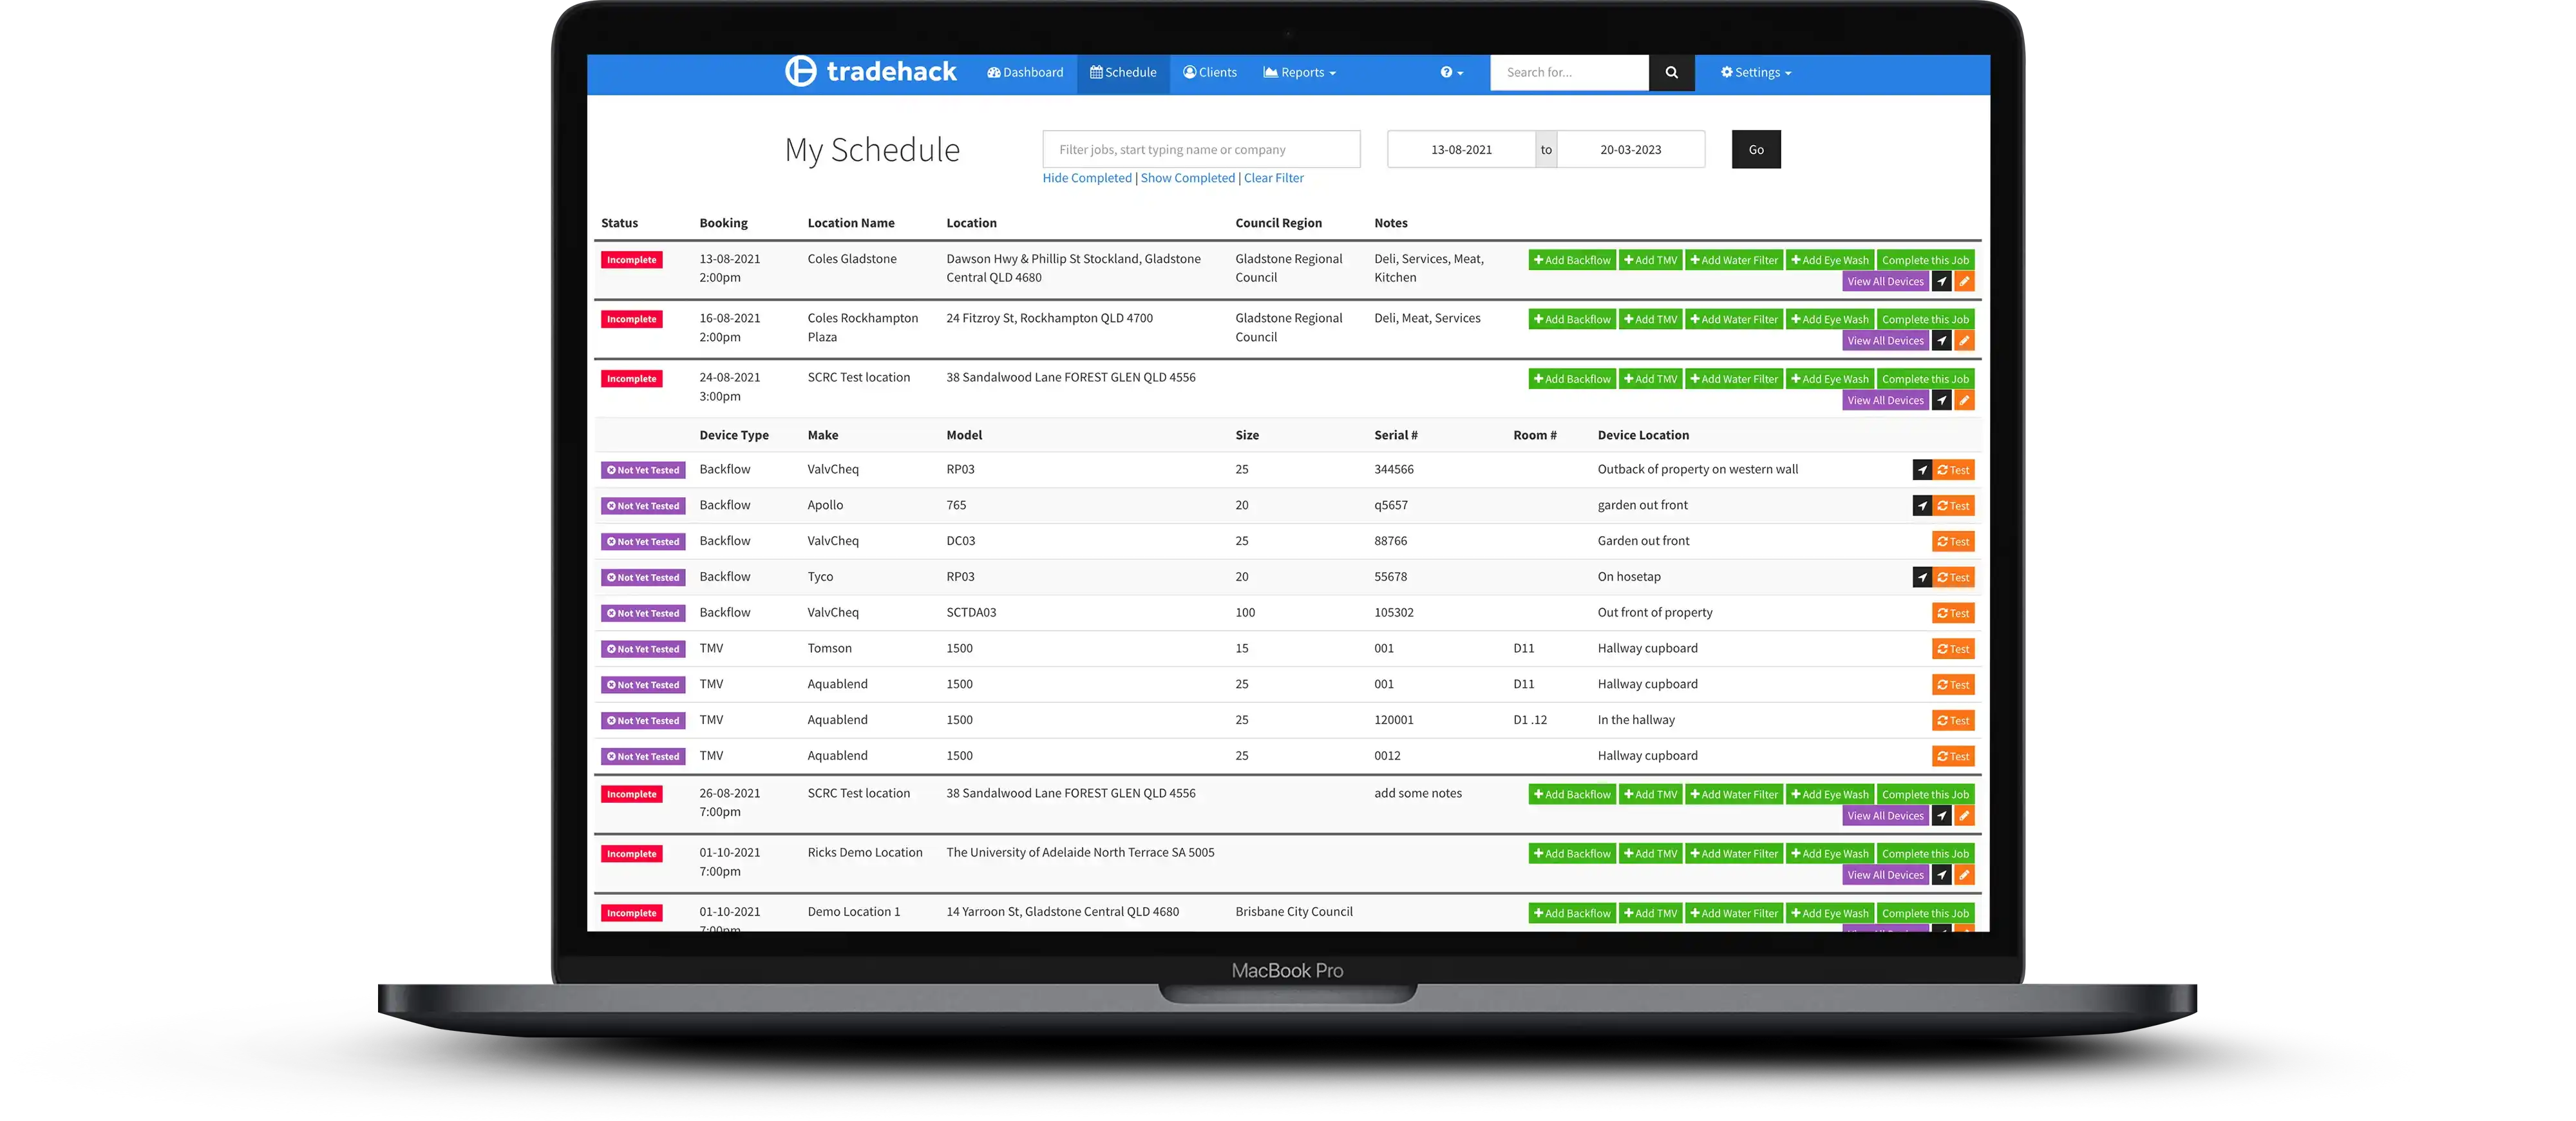
Task: Click navigate arrow for Tyco RP03 device
Action: [x=1921, y=577]
